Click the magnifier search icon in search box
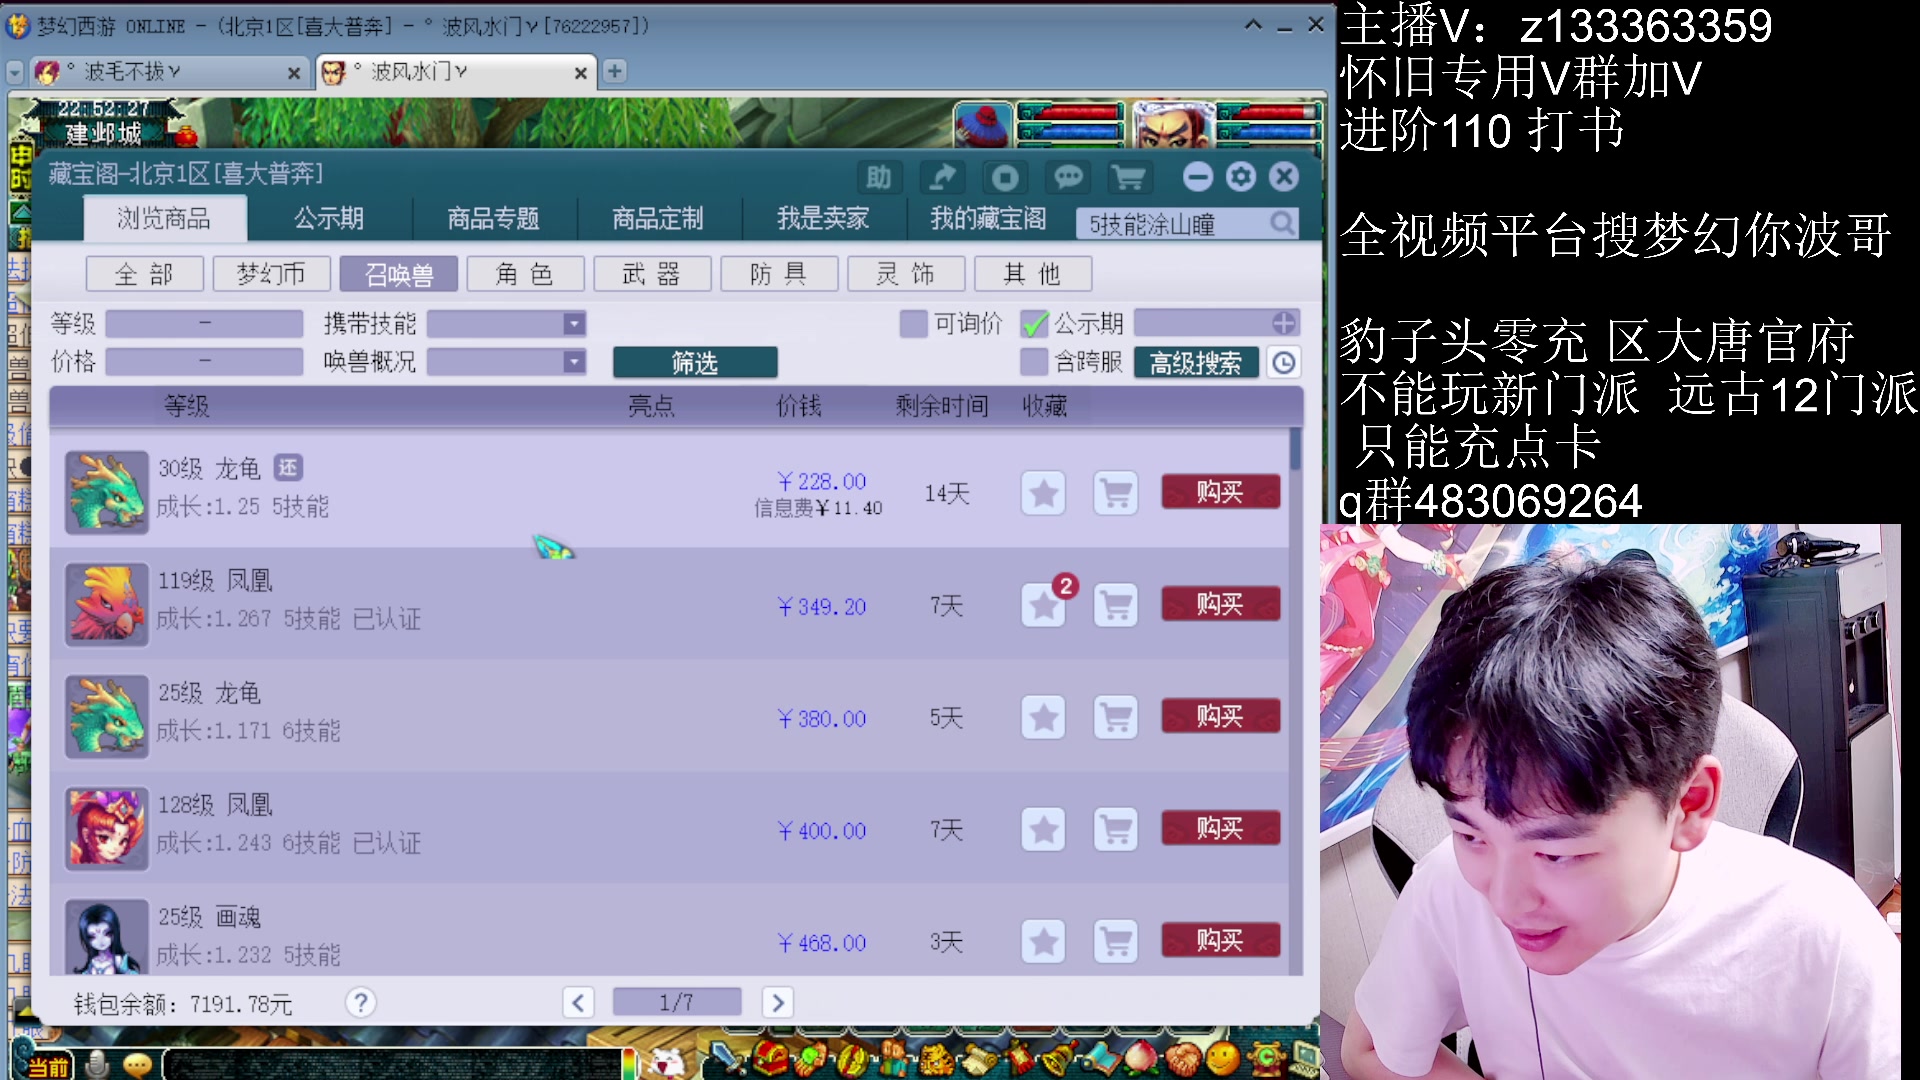 tap(1281, 223)
